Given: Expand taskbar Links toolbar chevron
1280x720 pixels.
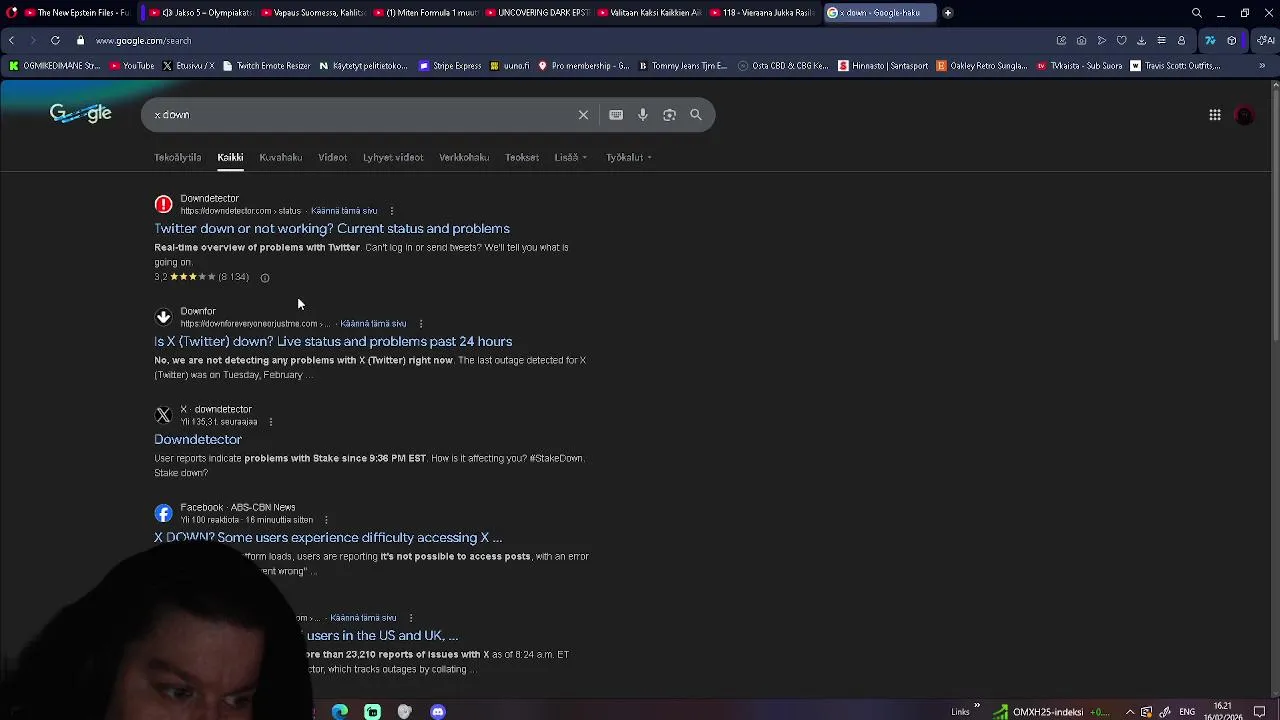Looking at the screenshot, I should click(977, 707).
